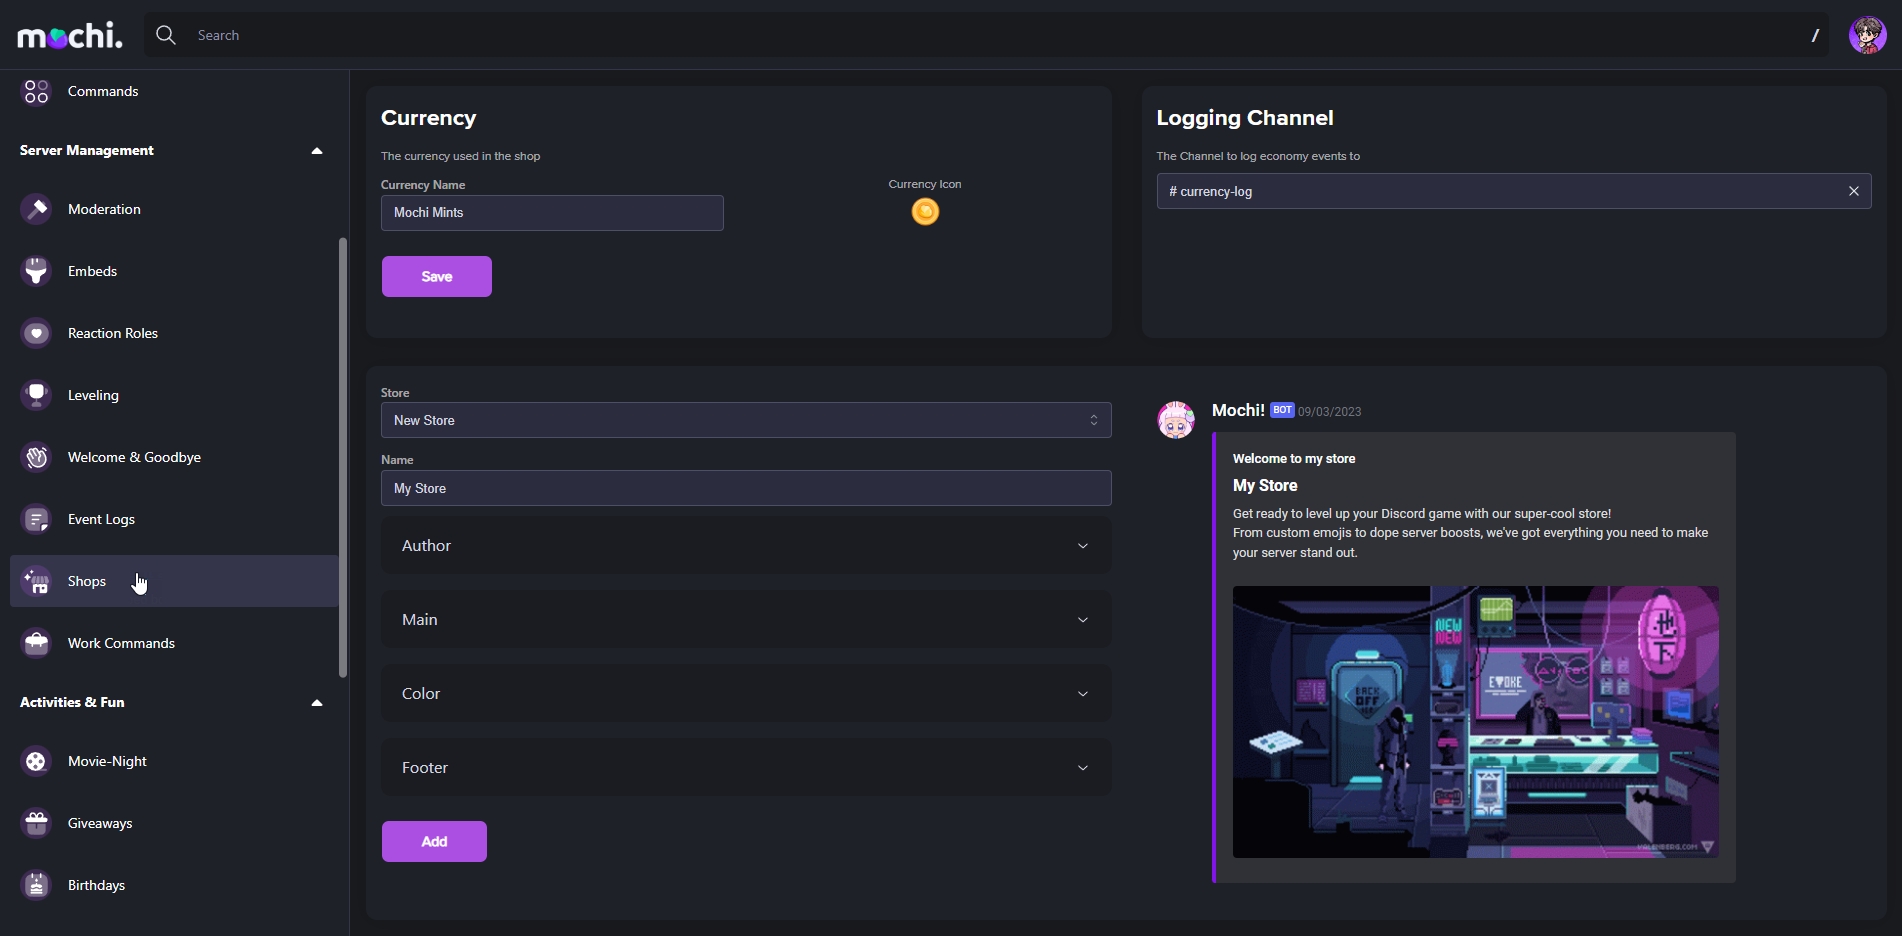Open Leveling settings
Image resolution: width=1902 pixels, height=936 pixels.
pos(93,395)
